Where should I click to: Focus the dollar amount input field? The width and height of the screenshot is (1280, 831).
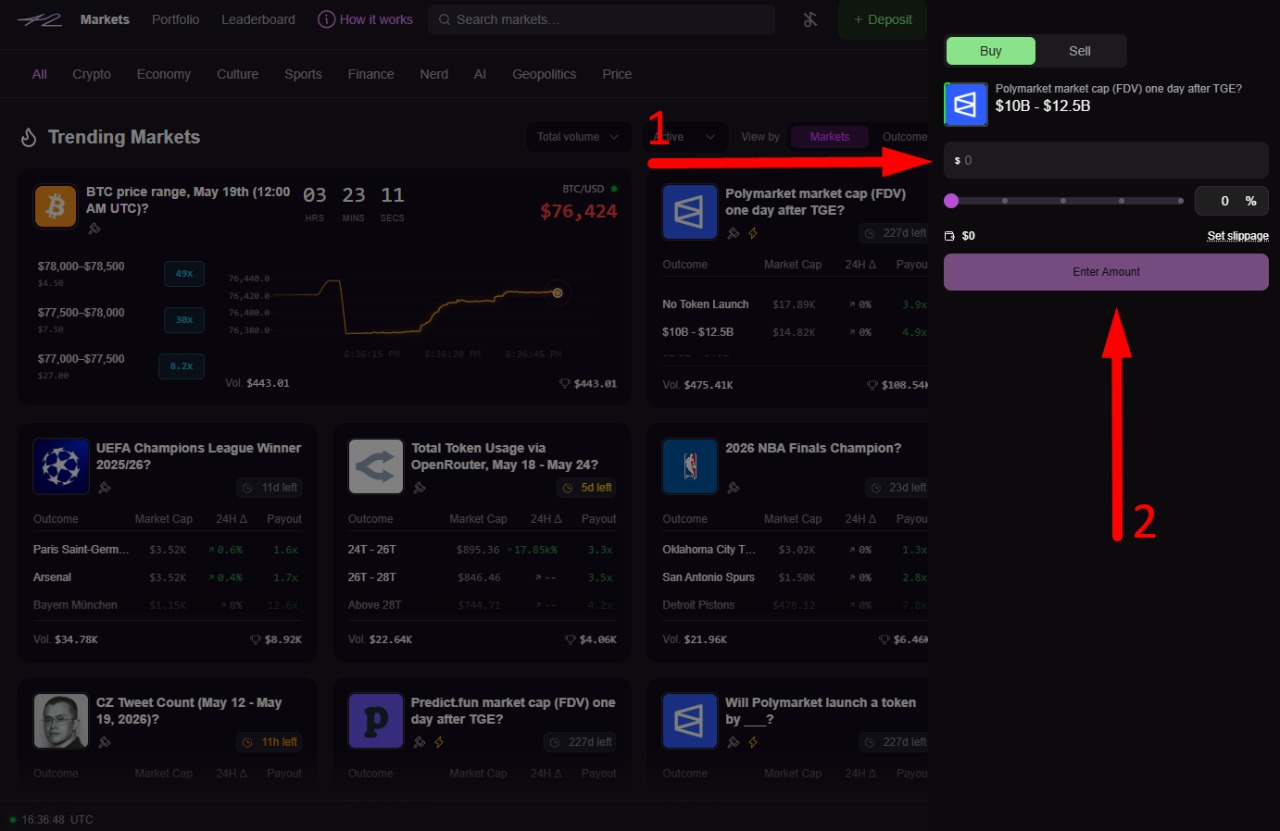(x=1106, y=160)
